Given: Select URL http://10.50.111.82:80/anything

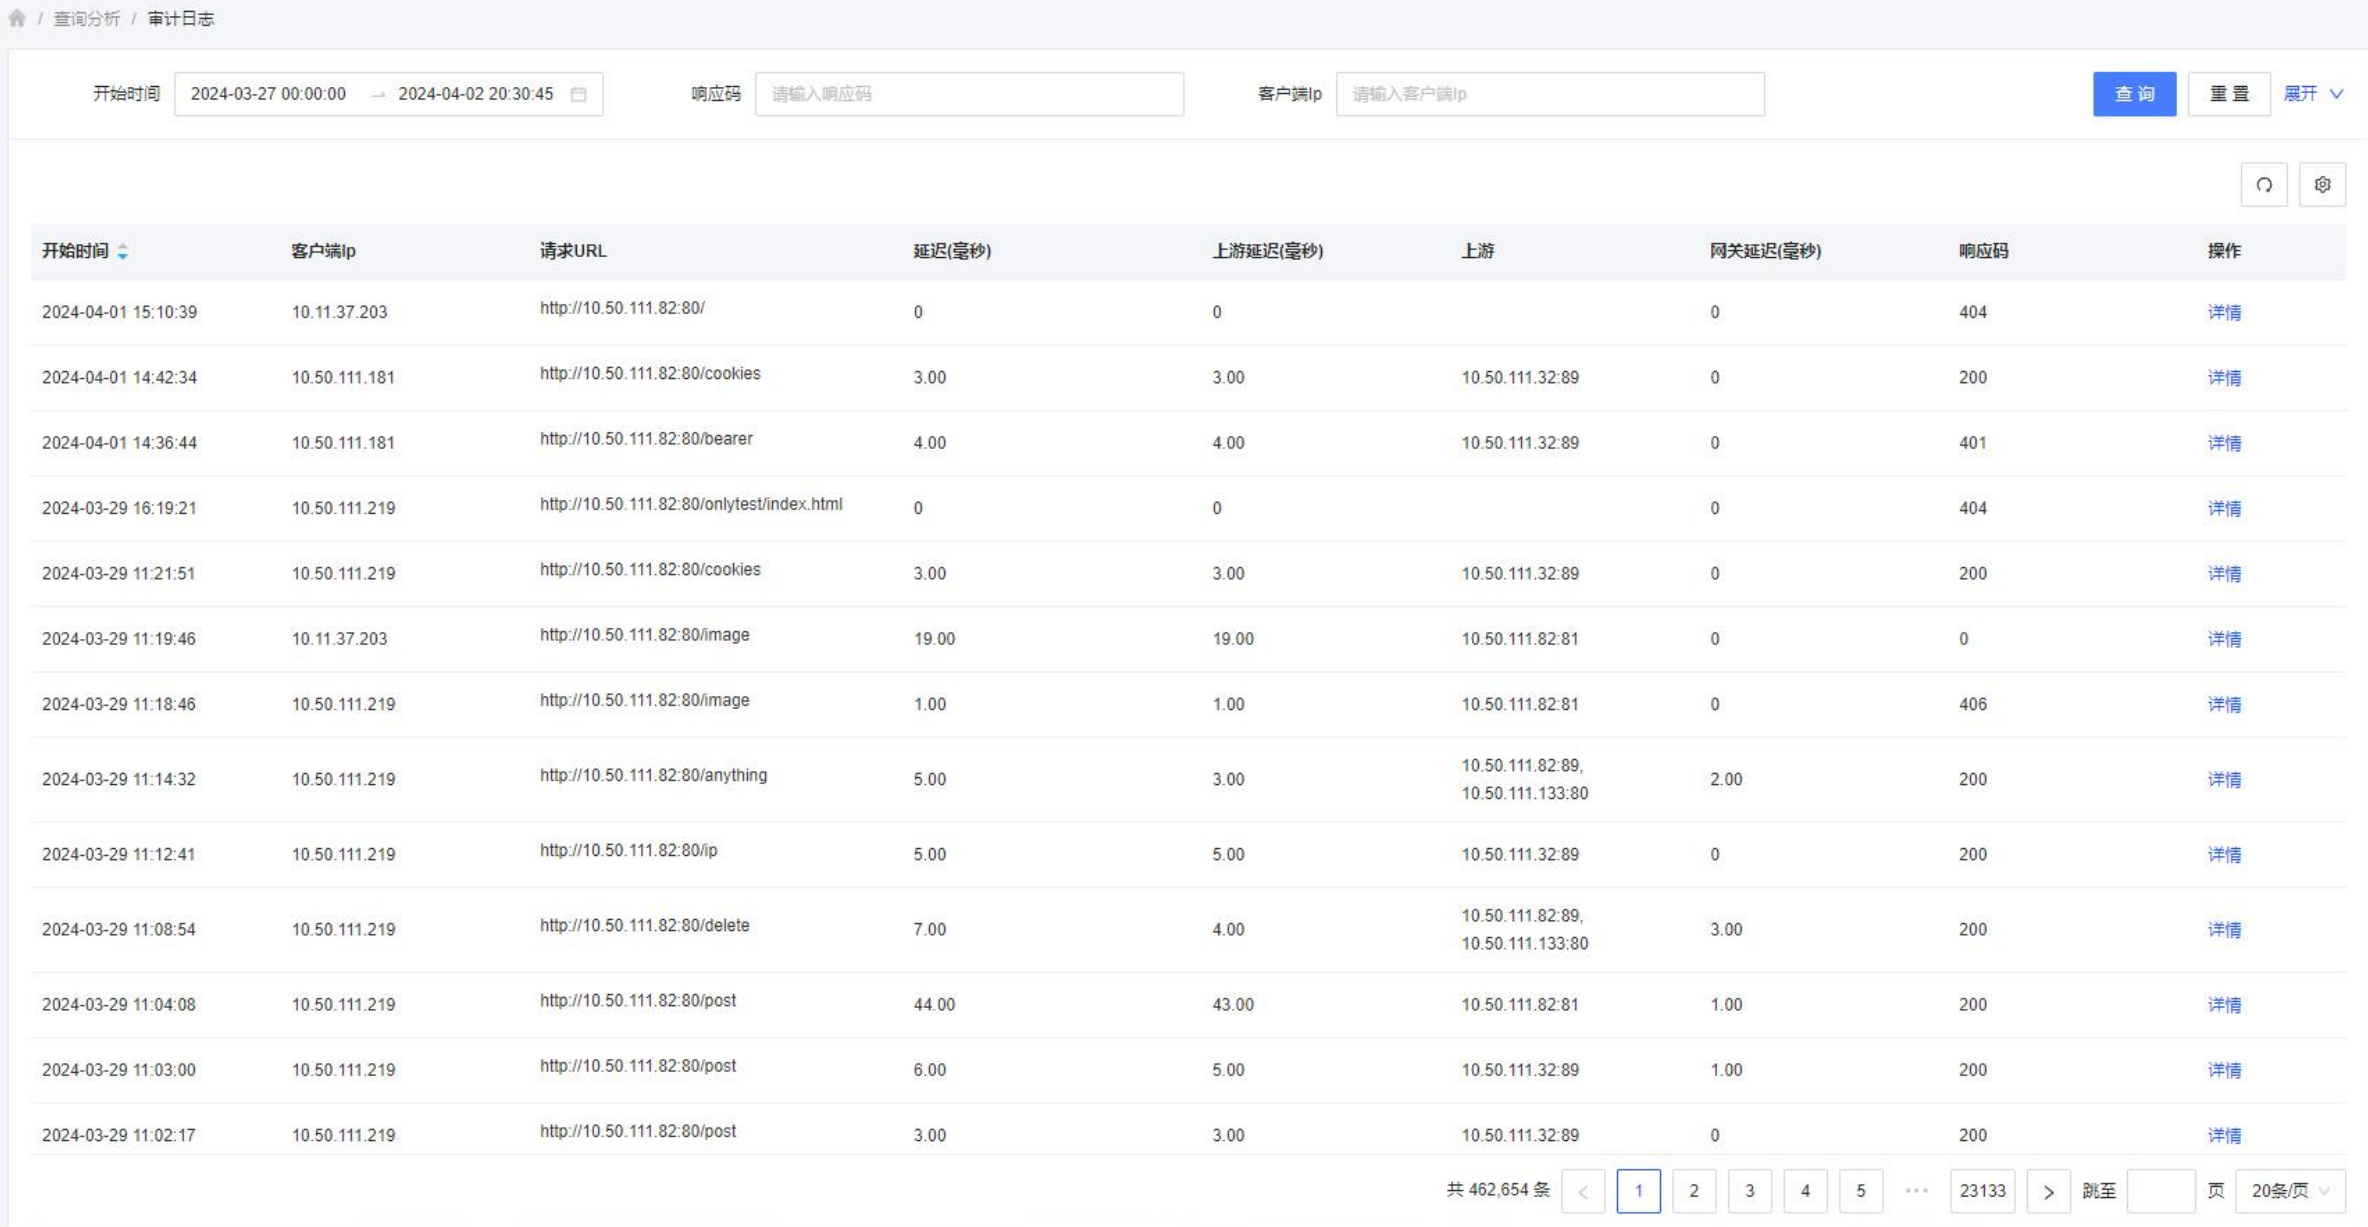Looking at the screenshot, I should pyautogui.click(x=654, y=775).
